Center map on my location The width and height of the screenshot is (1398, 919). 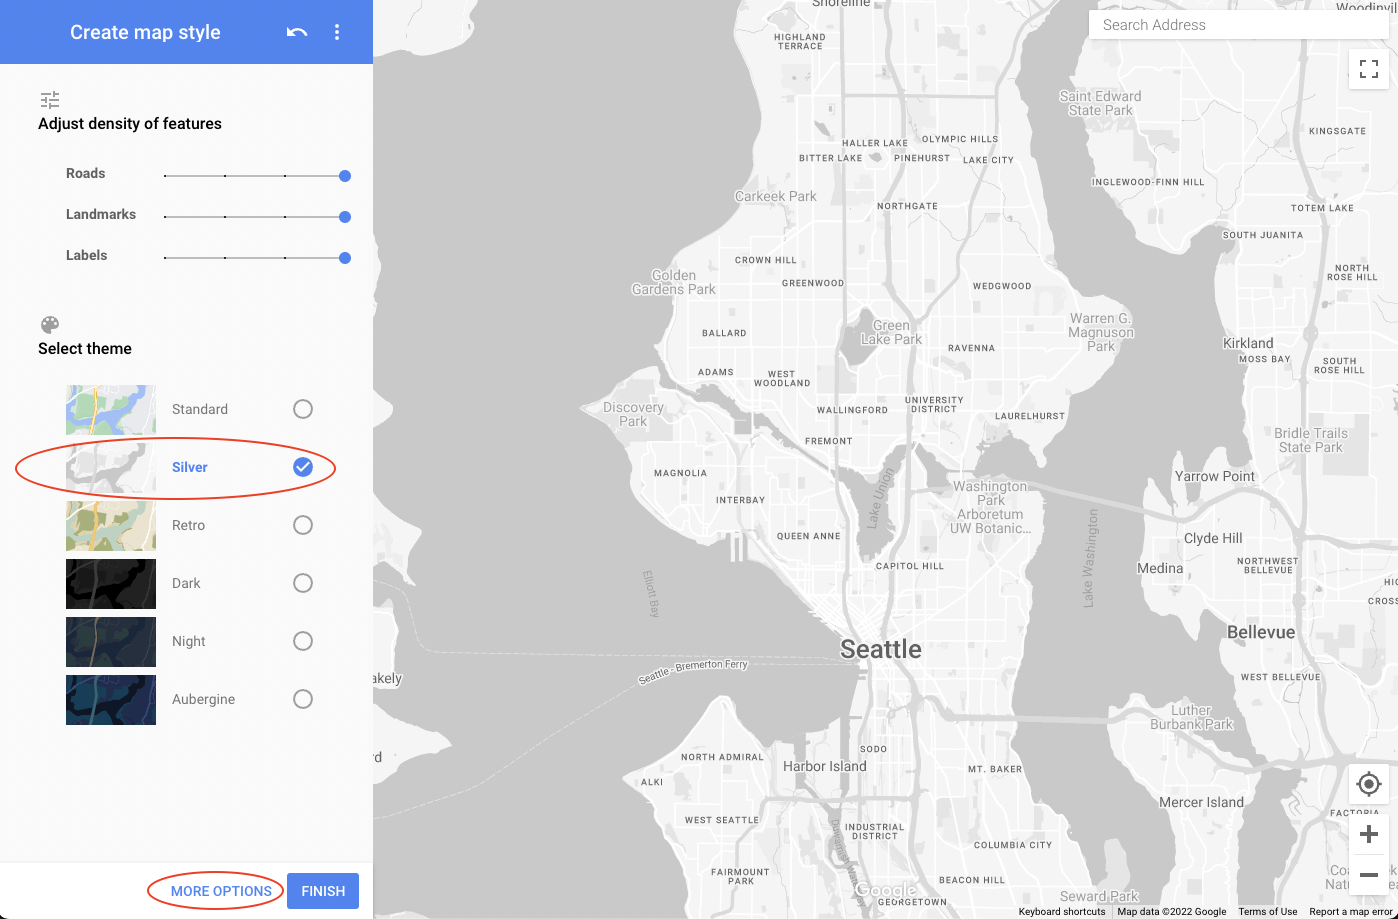point(1369,784)
